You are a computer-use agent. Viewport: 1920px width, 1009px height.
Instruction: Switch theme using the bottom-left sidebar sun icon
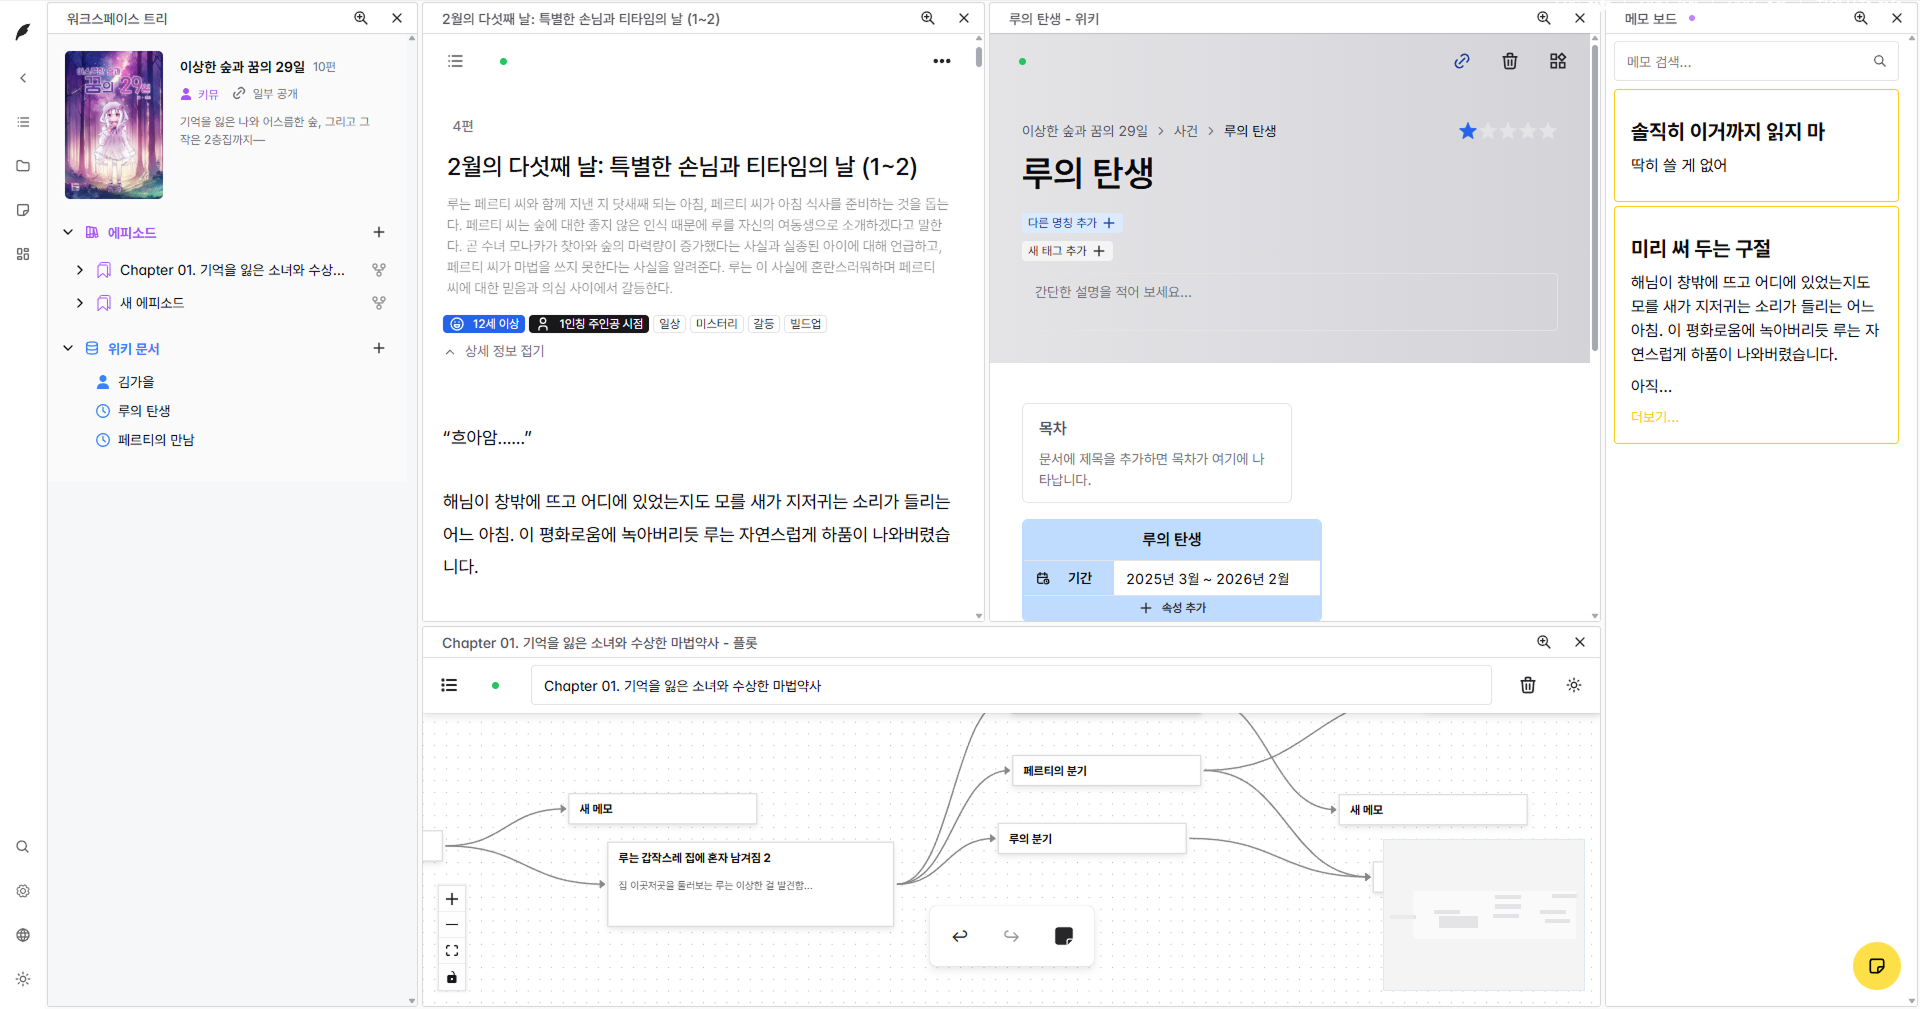tap(22, 979)
